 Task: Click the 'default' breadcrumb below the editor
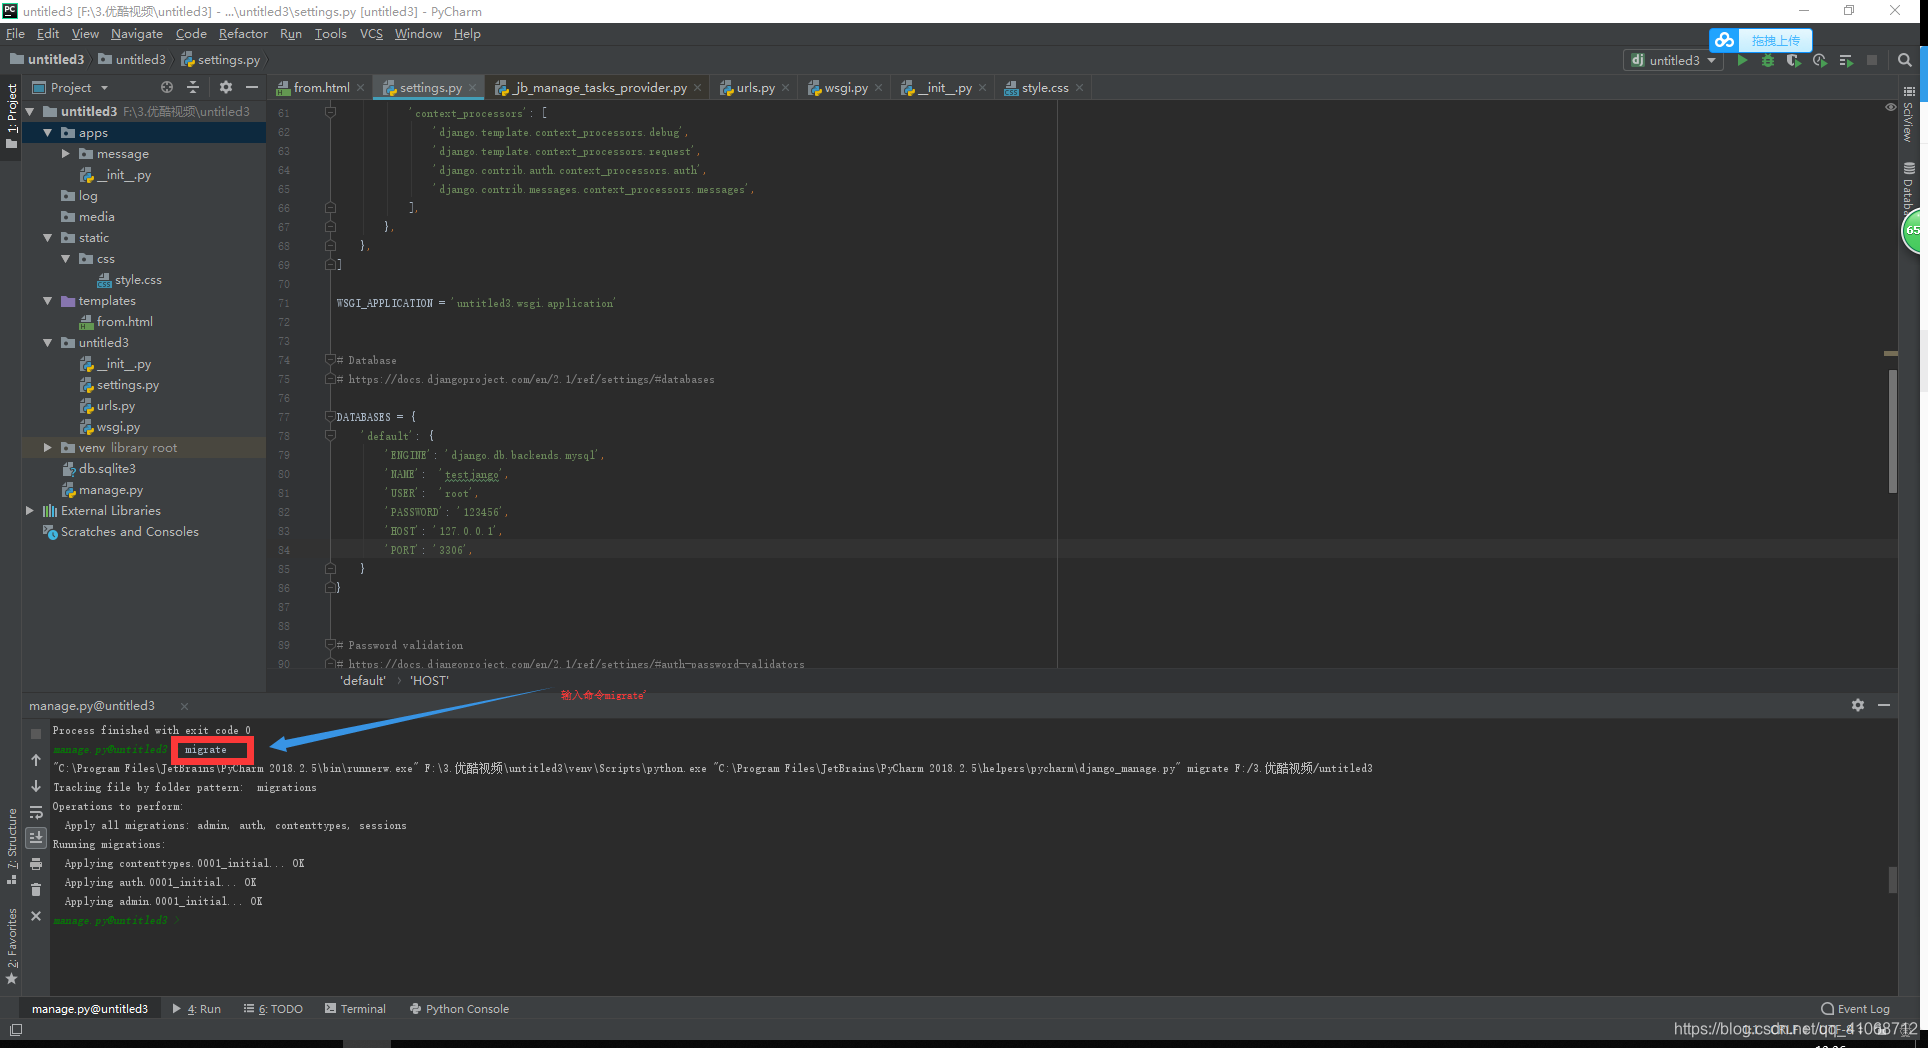(x=362, y=681)
